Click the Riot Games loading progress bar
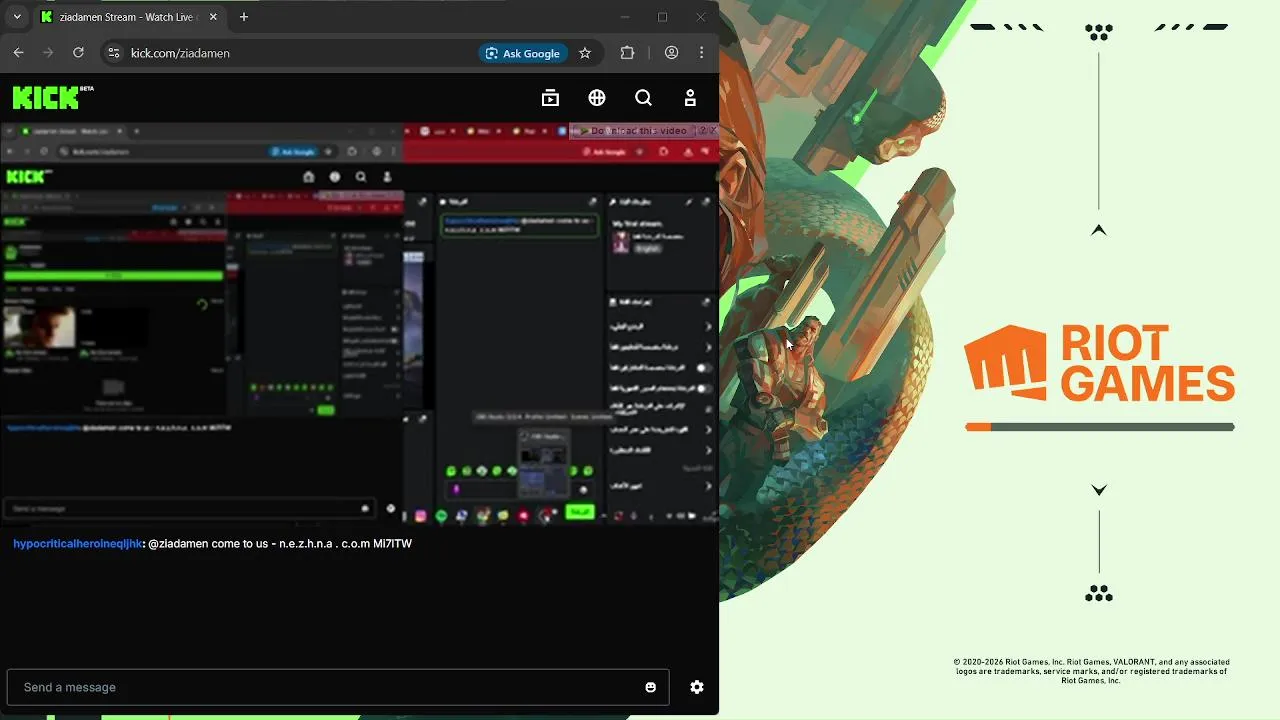 coord(1100,427)
